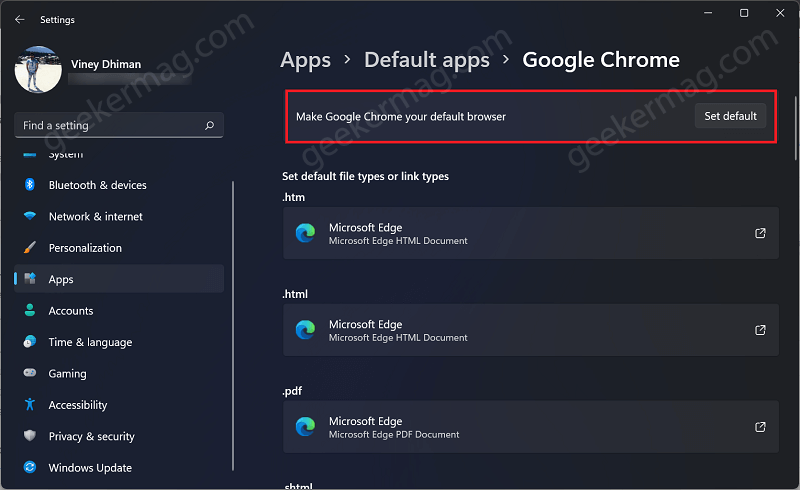This screenshot has width=800, height=490.
Task: Click the Bluetooth icon in sidebar
Action: click(x=30, y=185)
